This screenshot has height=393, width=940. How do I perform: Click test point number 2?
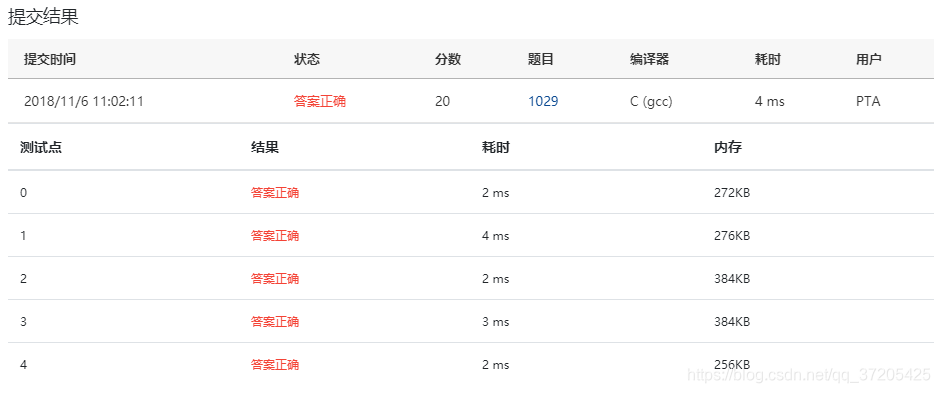[x=23, y=279]
